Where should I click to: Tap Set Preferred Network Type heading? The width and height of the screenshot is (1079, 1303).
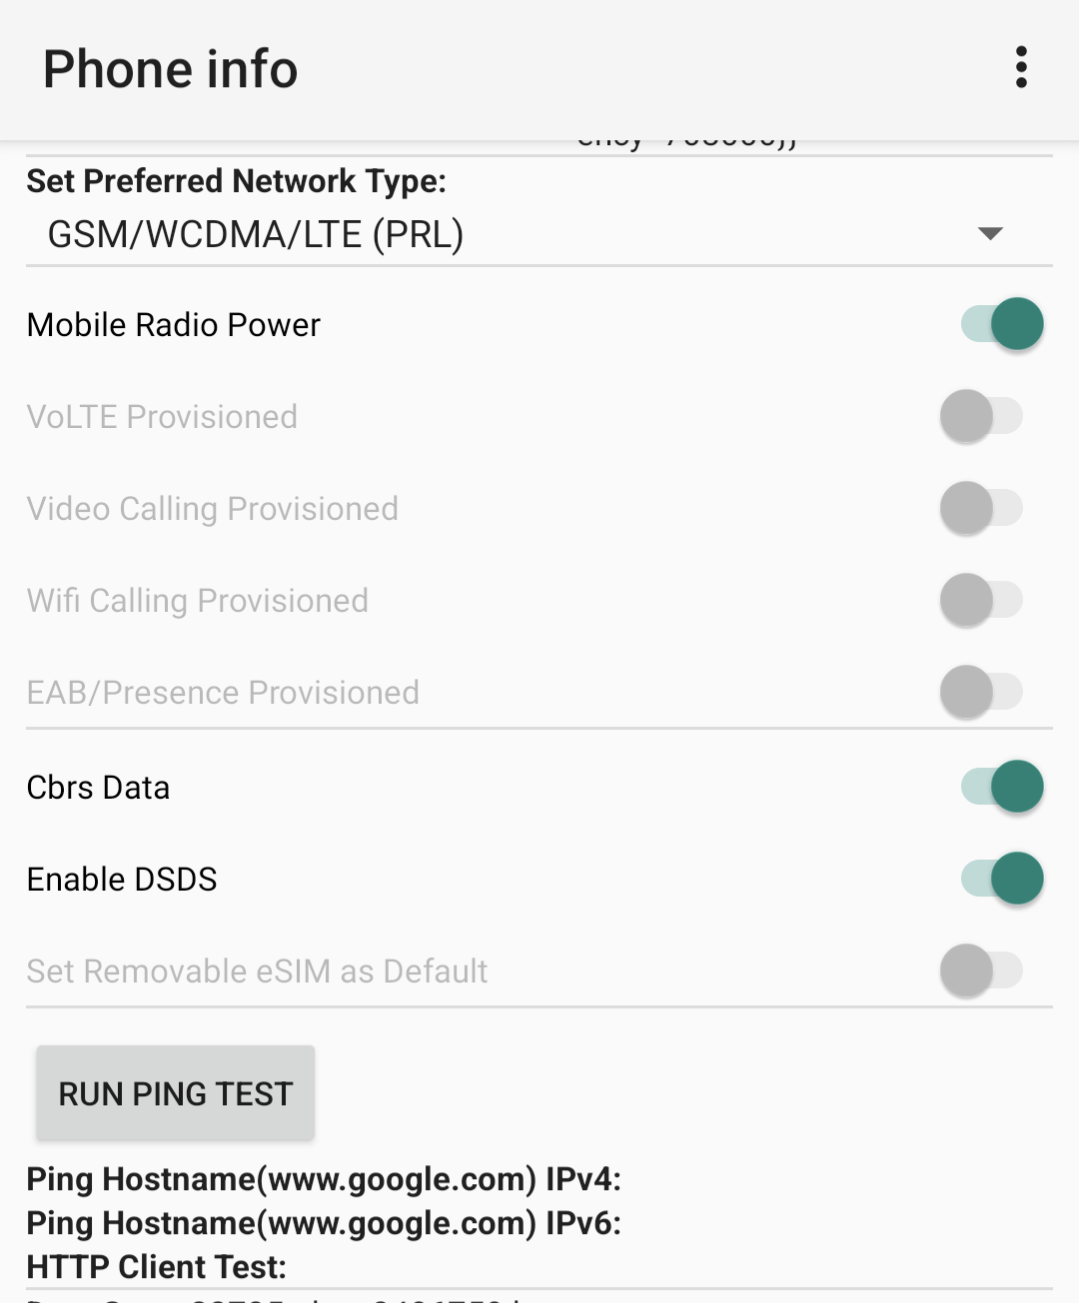[236, 181]
